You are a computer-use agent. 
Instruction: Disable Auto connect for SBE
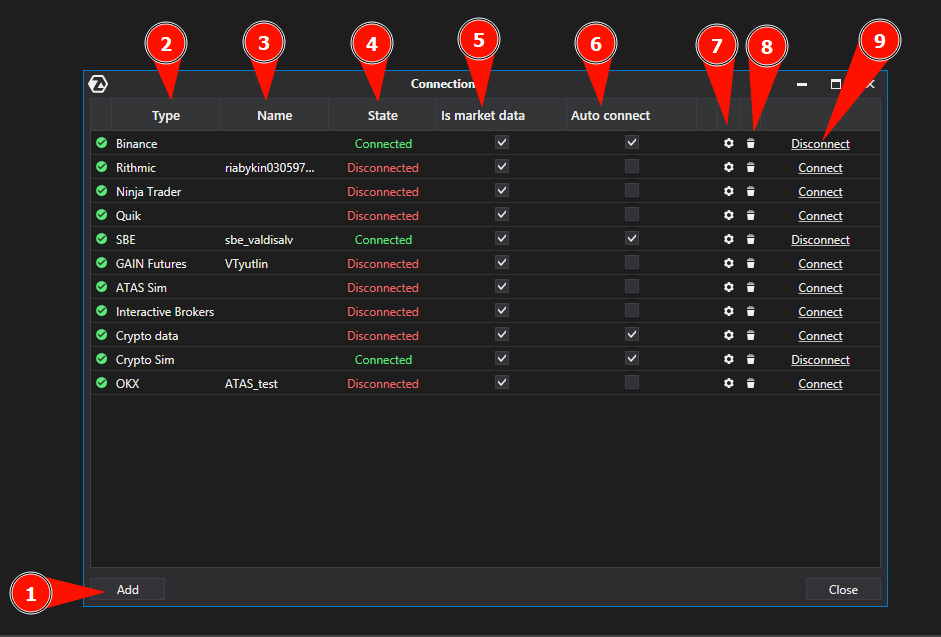(x=631, y=238)
